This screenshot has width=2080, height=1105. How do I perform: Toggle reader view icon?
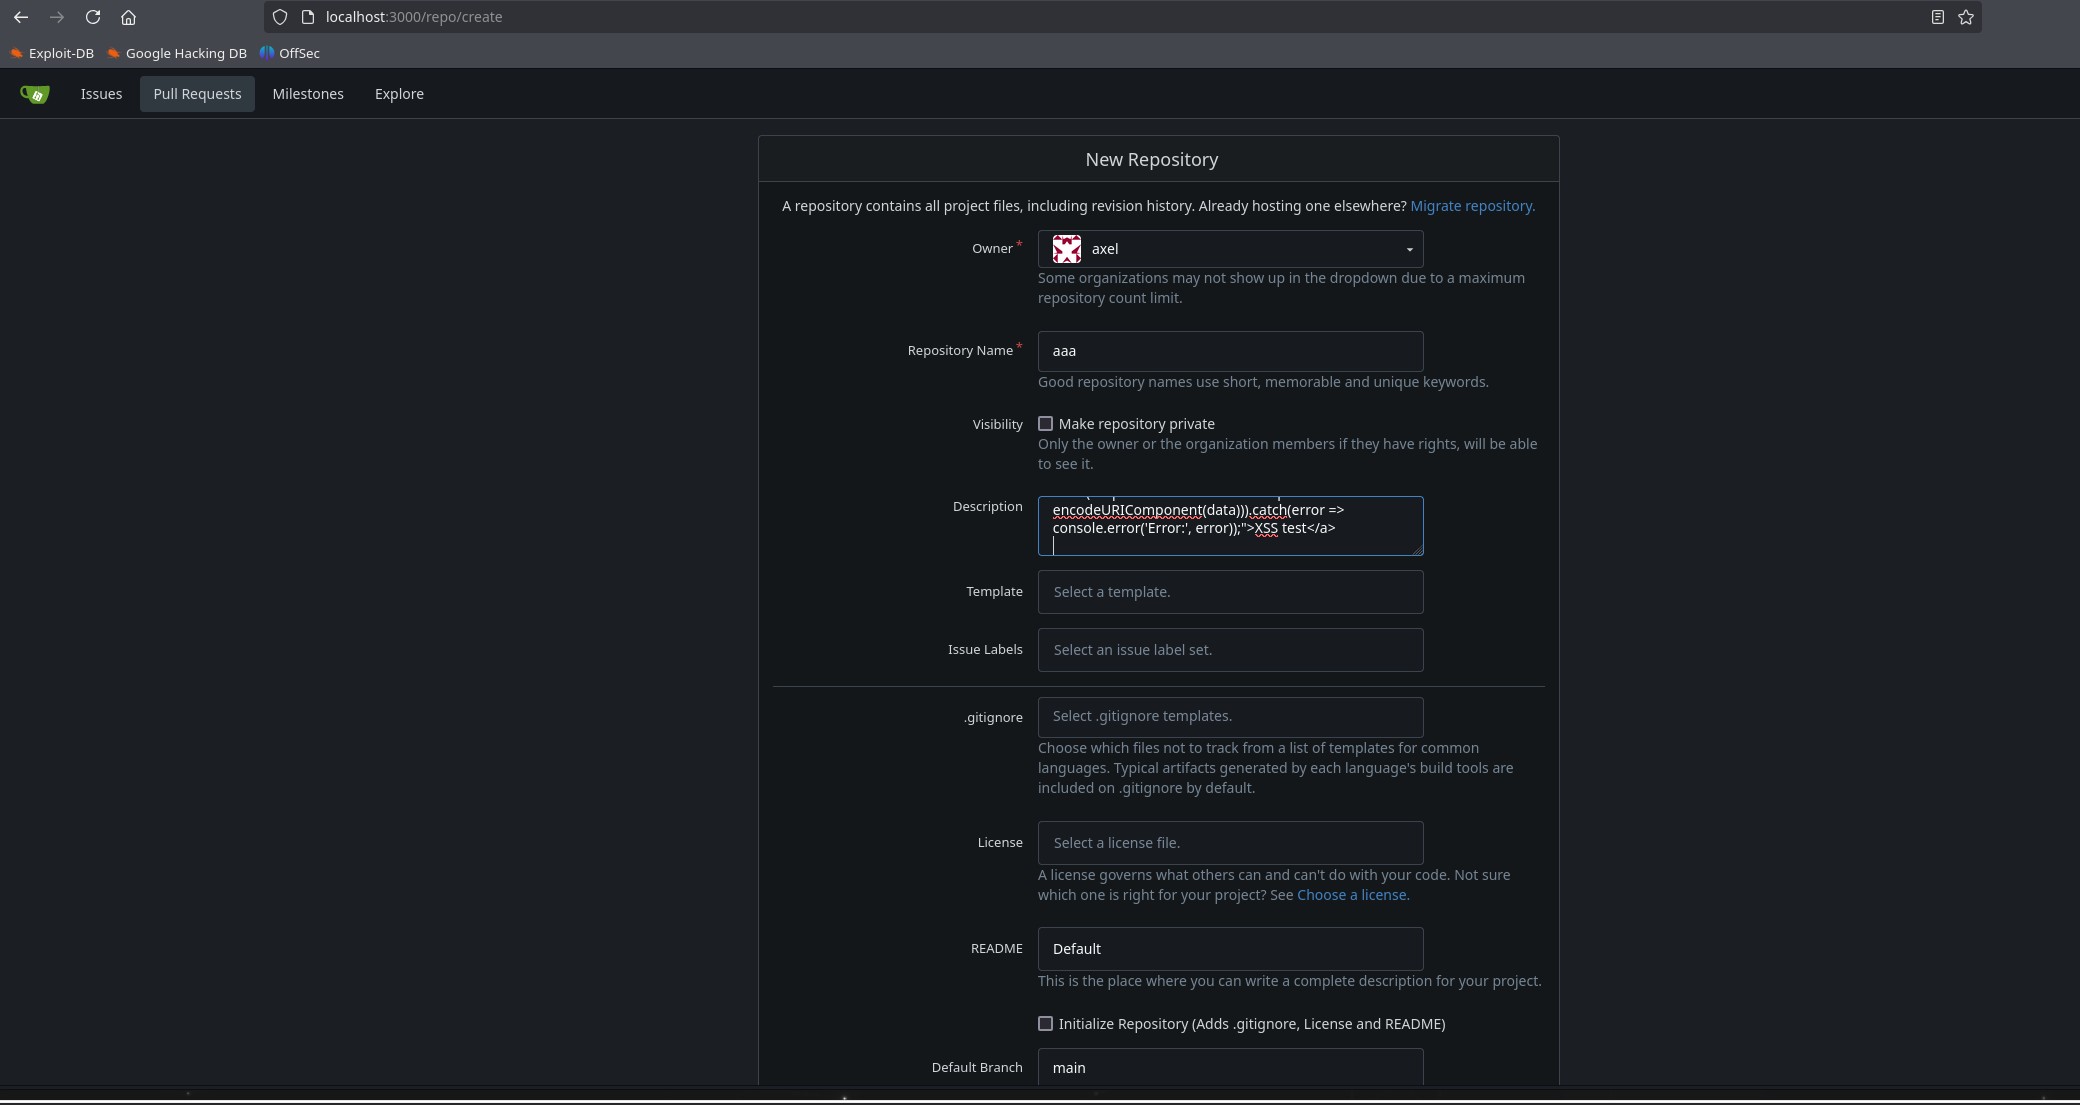(x=1937, y=17)
